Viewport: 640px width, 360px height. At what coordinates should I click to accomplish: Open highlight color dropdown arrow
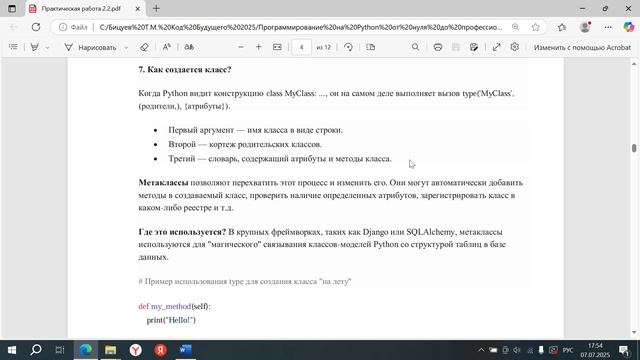coord(47,48)
